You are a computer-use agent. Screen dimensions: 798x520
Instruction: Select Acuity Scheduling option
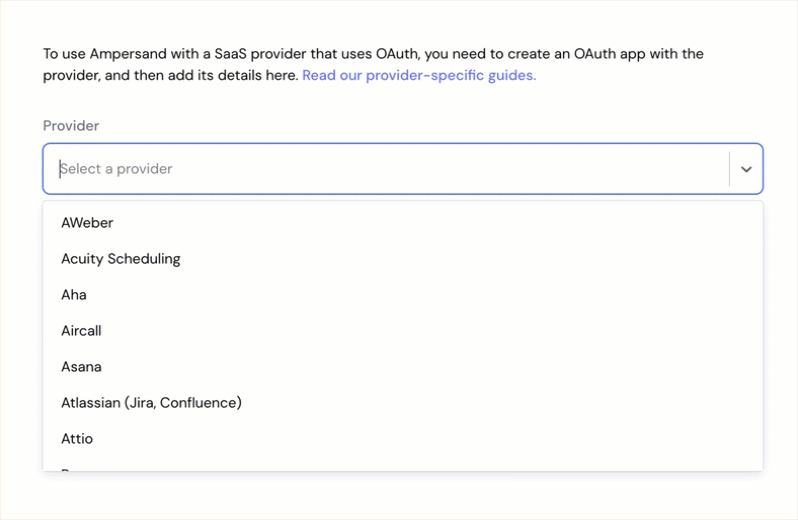(x=403, y=259)
